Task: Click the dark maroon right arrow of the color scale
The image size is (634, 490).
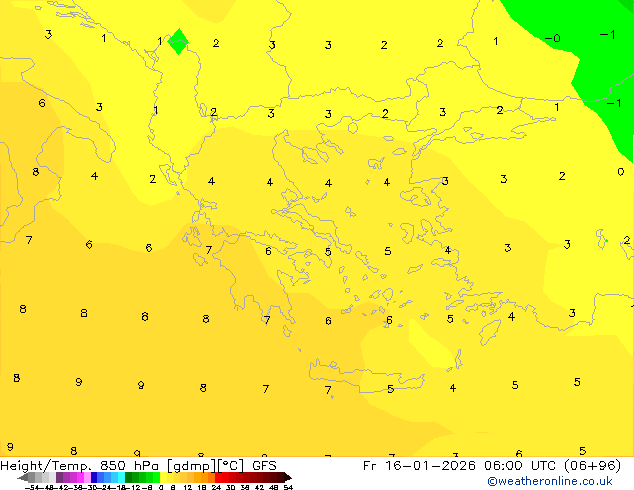Action: [288, 478]
